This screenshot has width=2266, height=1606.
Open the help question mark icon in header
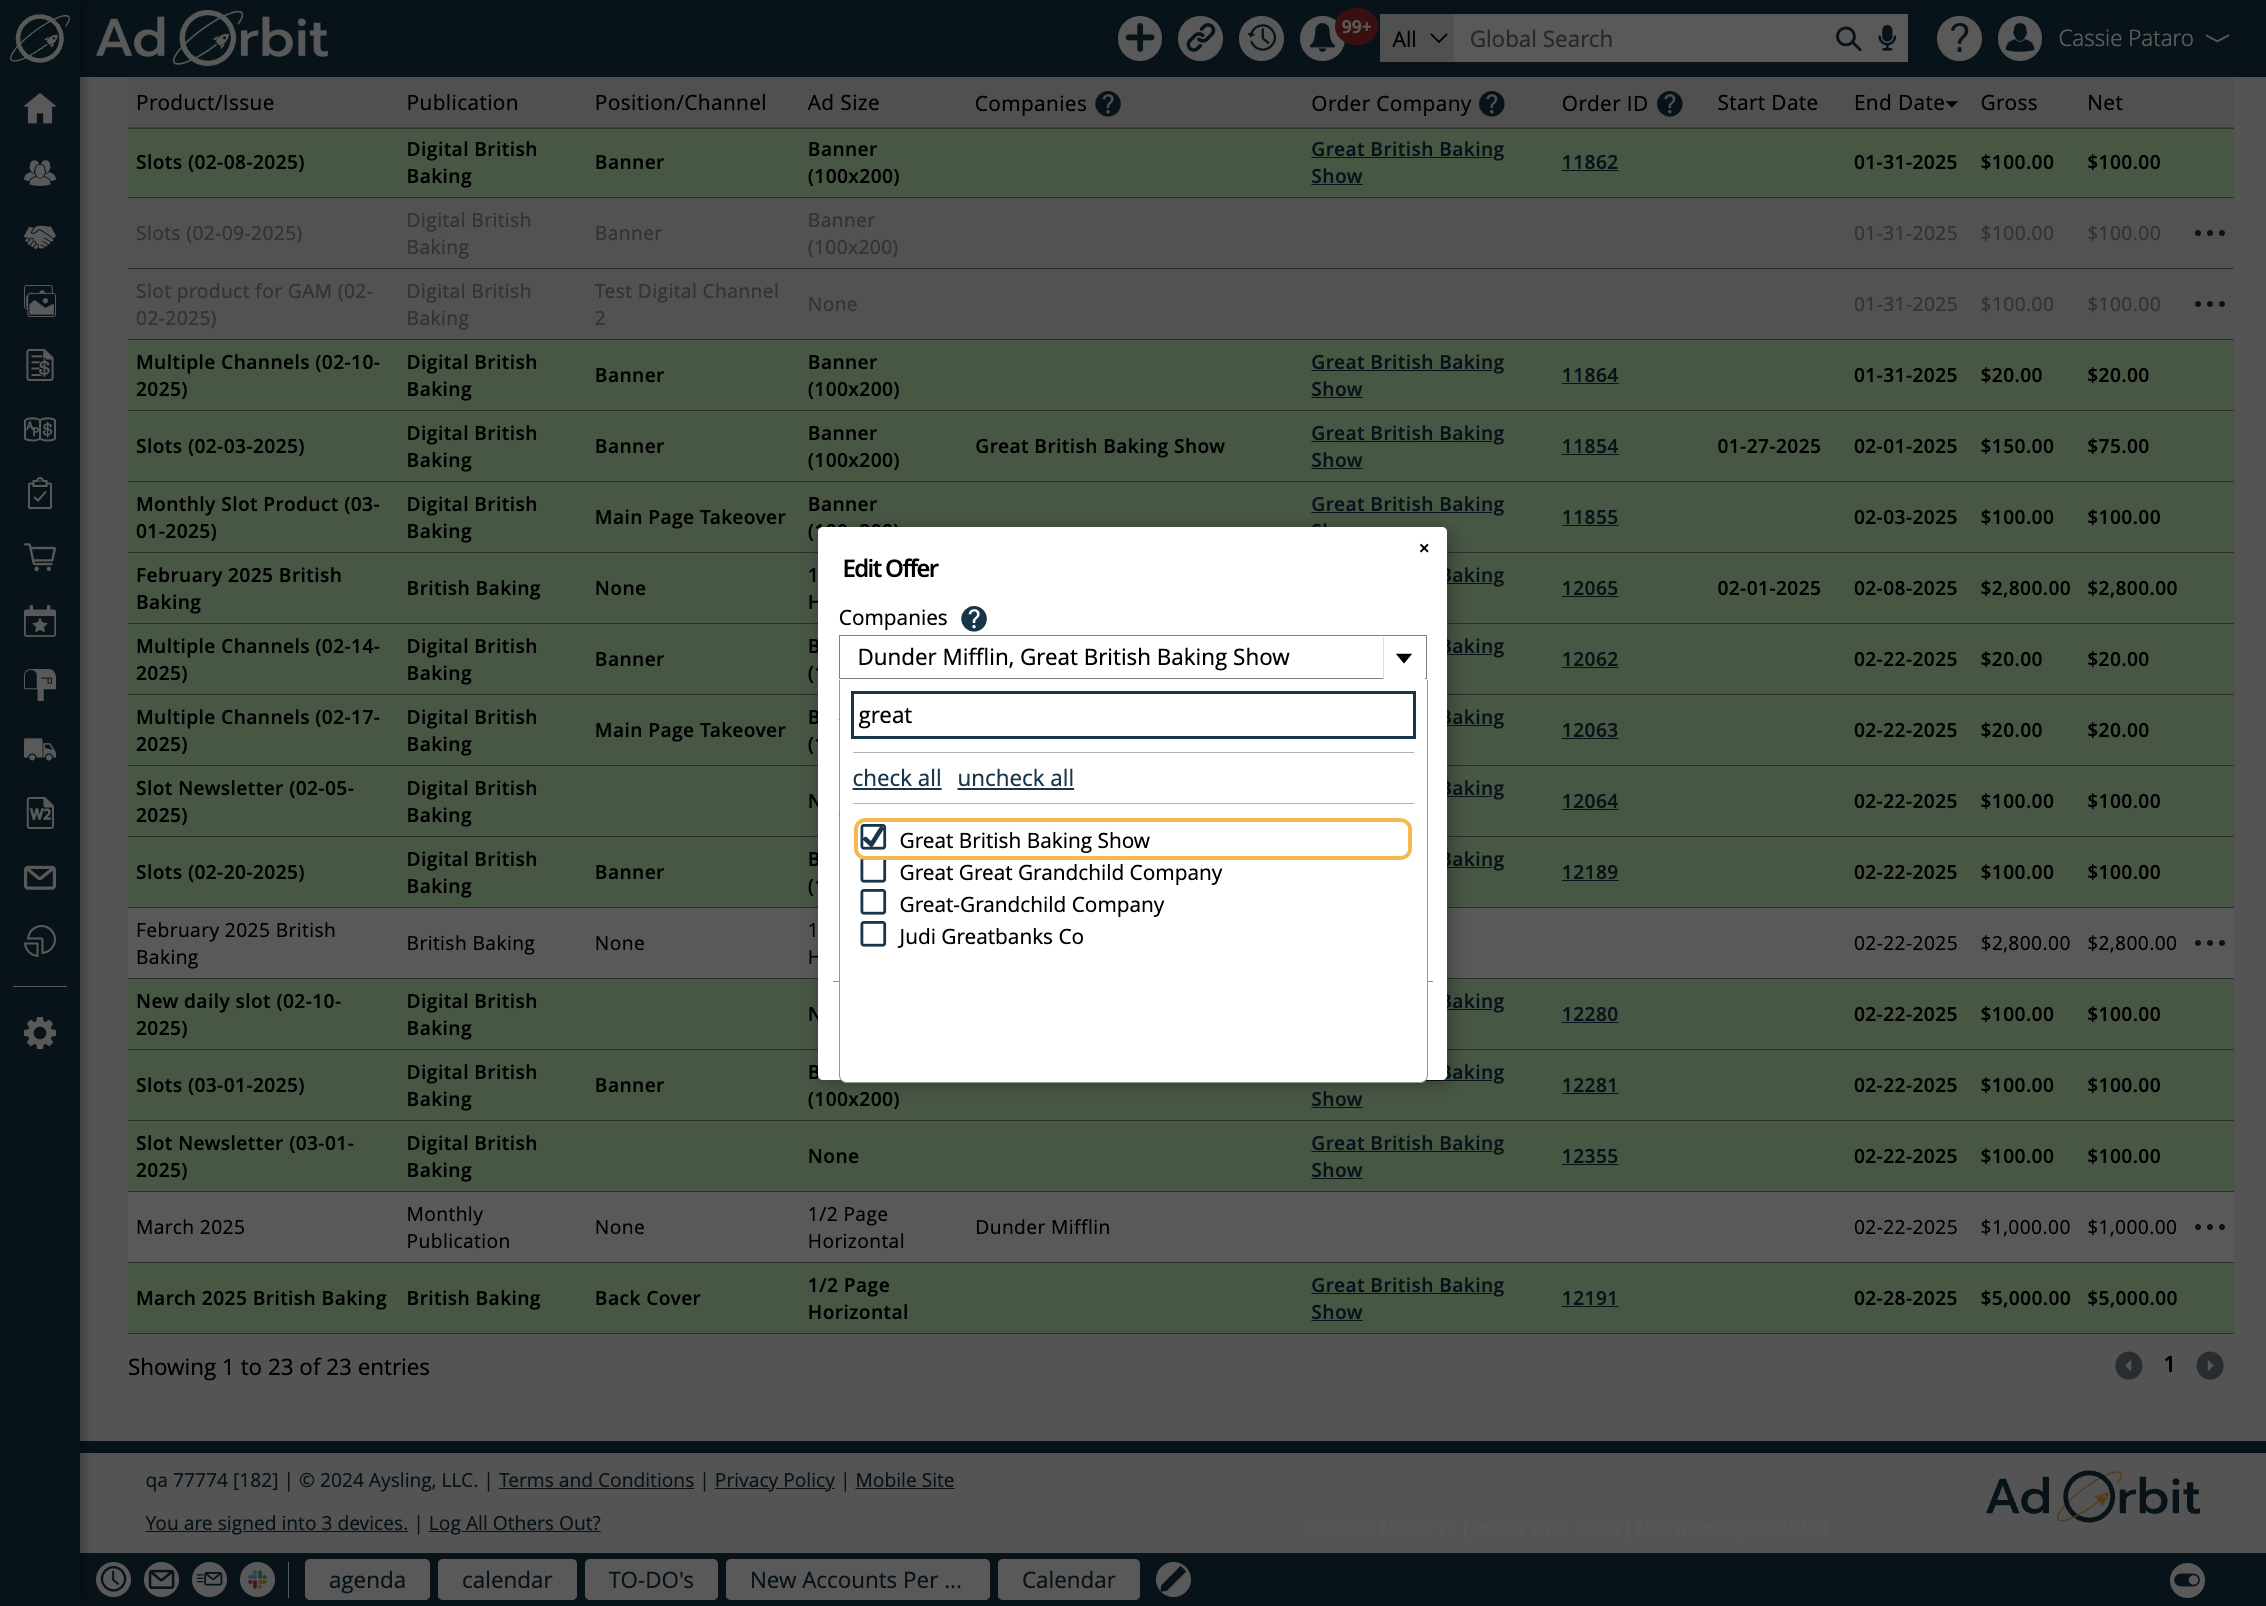pos(1958,39)
